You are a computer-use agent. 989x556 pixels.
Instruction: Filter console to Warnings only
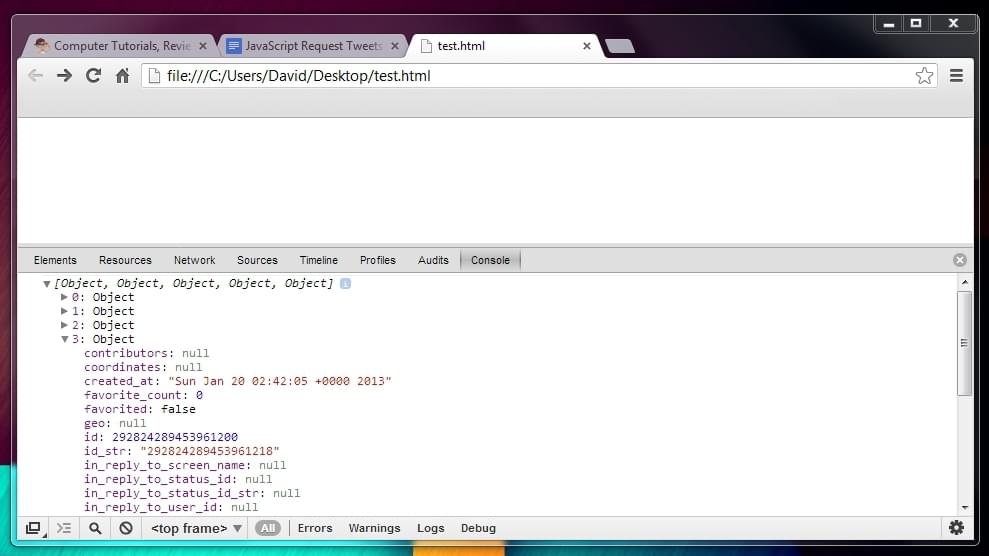click(x=374, y=528)
